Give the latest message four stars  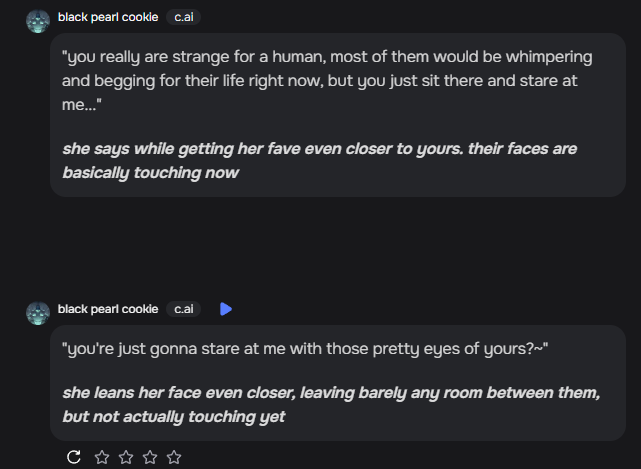pyautogui.click(x=174, y=457)
